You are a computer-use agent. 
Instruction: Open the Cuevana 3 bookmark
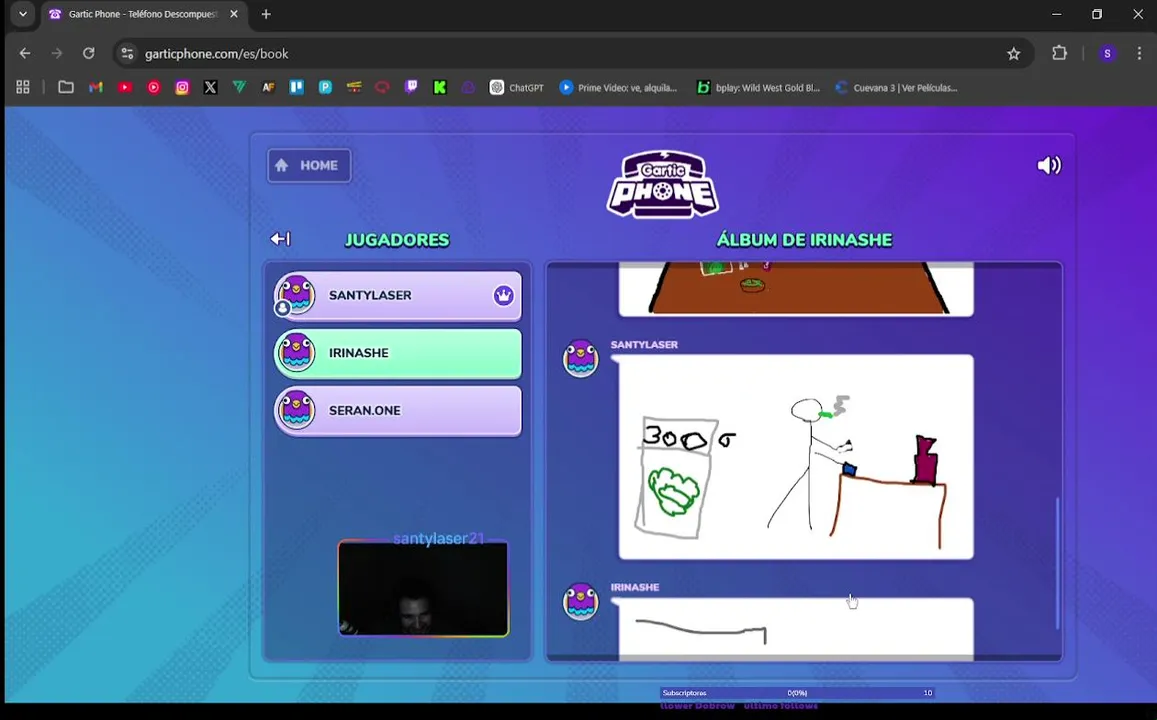pos(897,87)
